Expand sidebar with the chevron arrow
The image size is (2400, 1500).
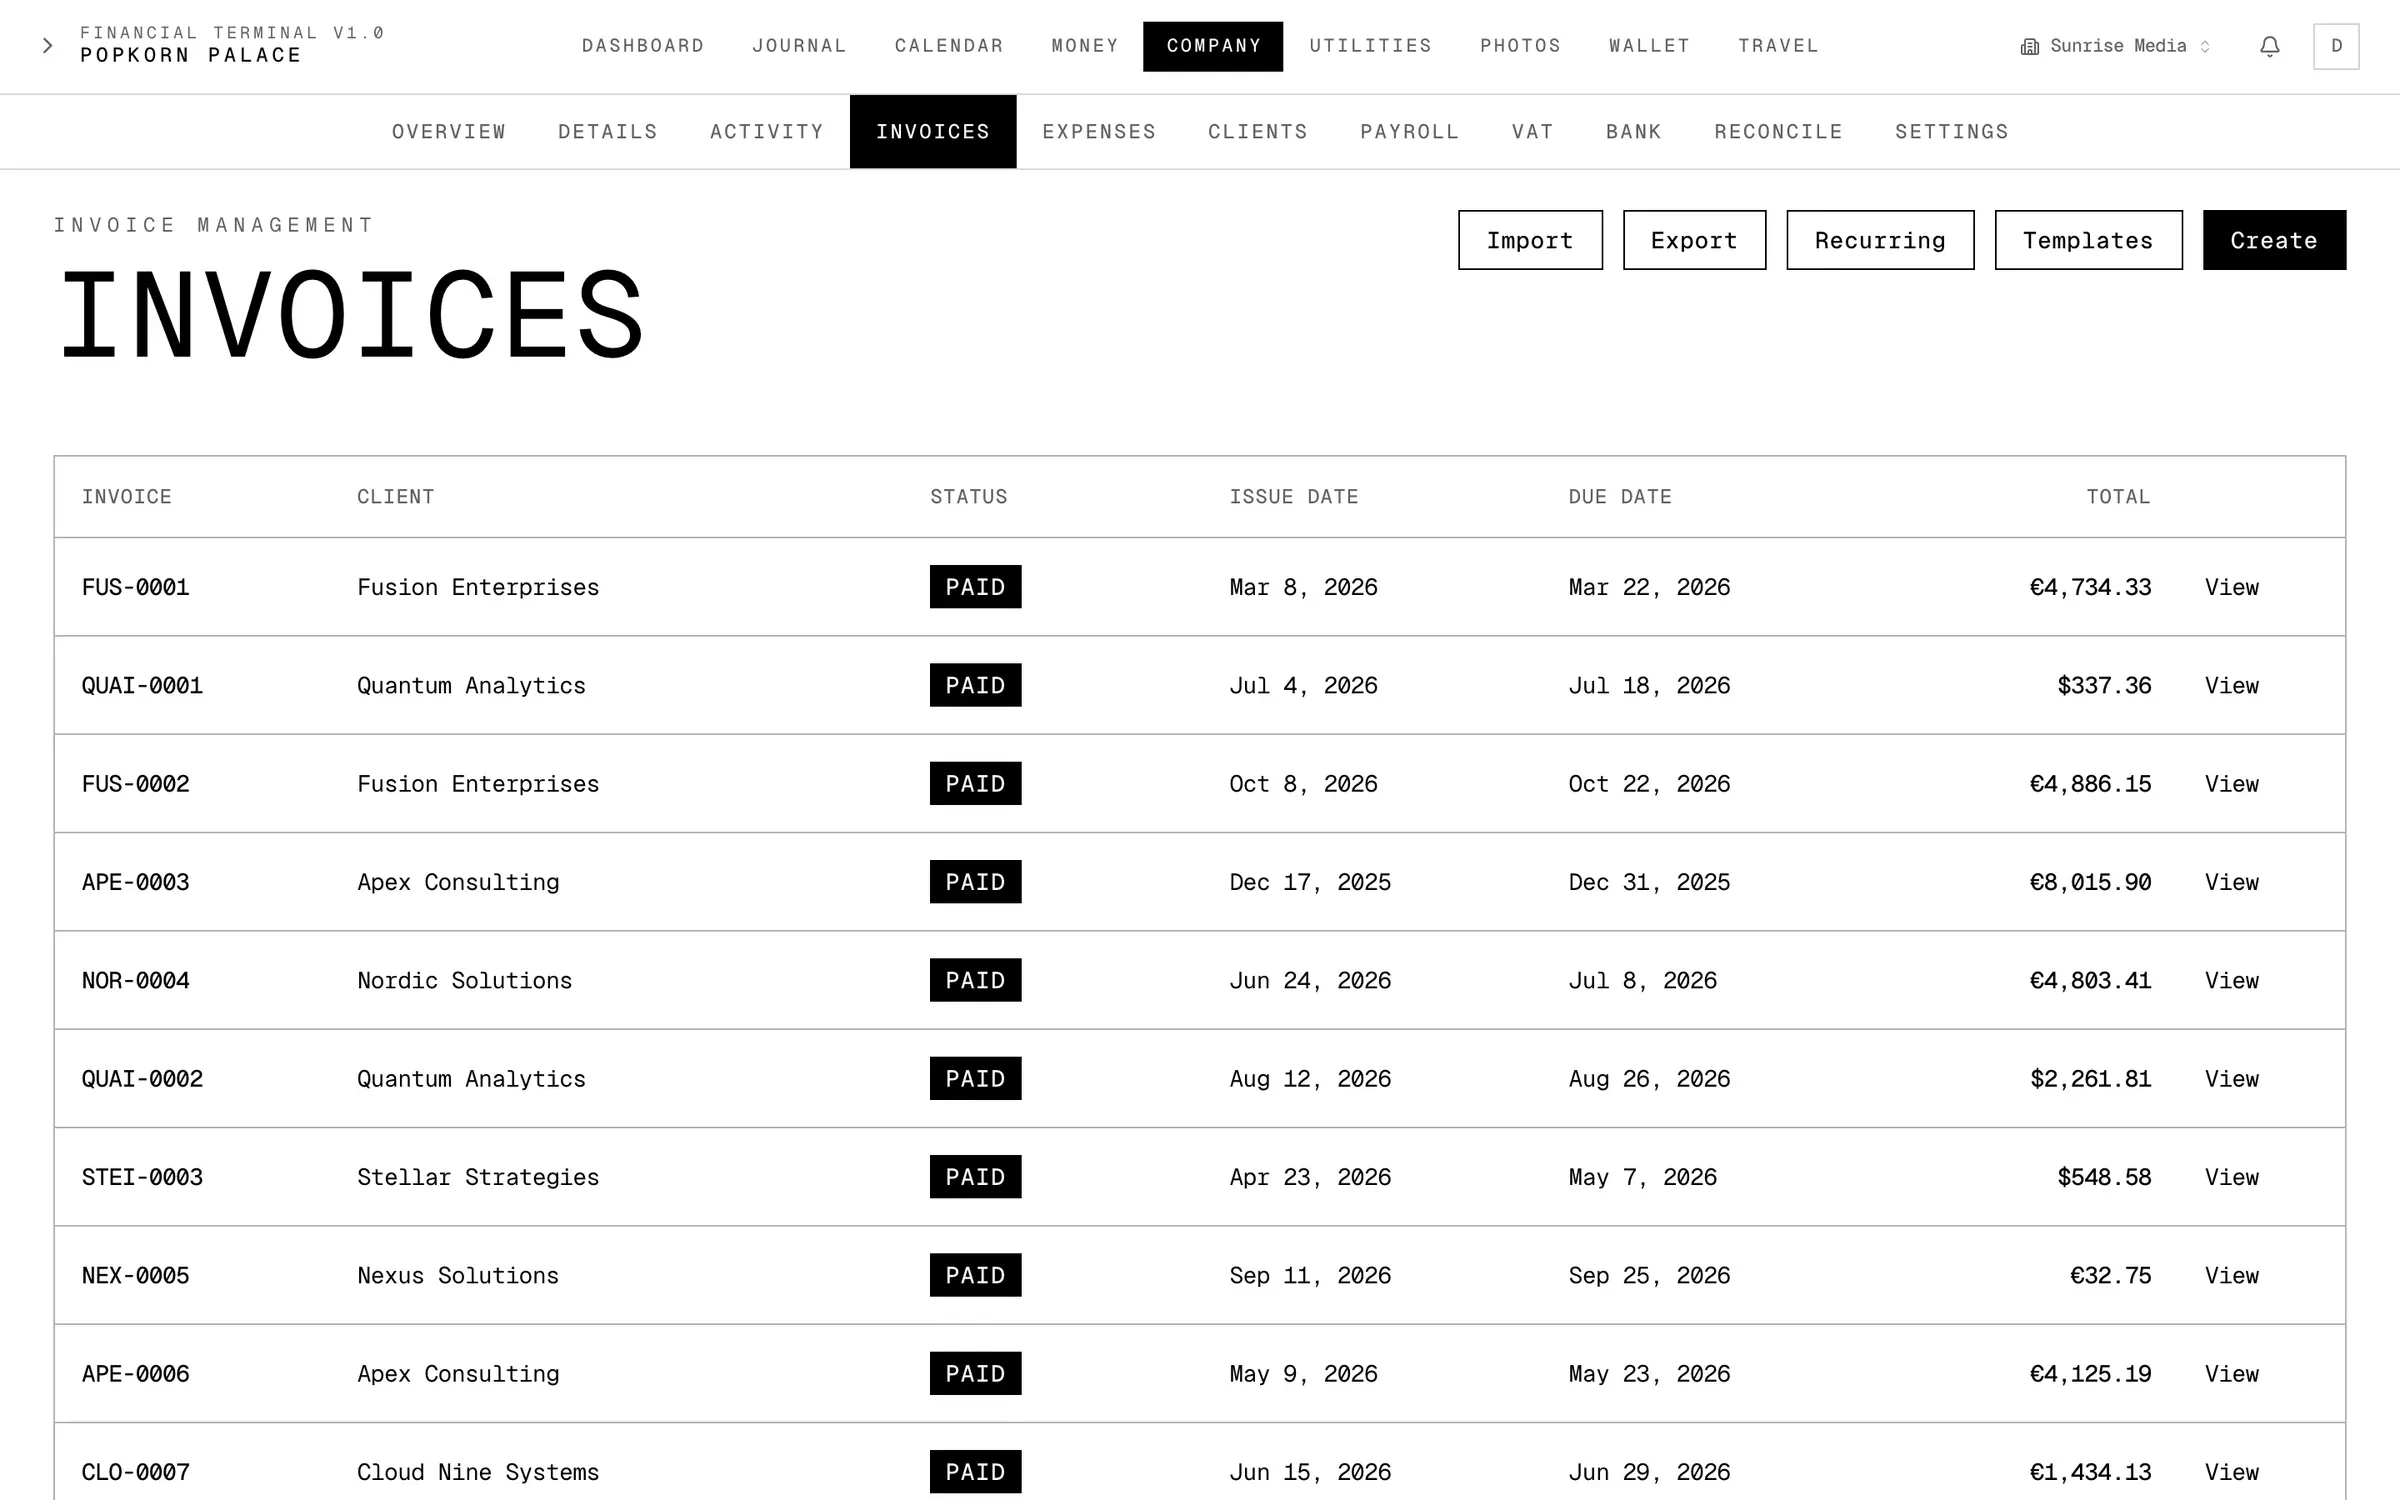tap(47, 46)
